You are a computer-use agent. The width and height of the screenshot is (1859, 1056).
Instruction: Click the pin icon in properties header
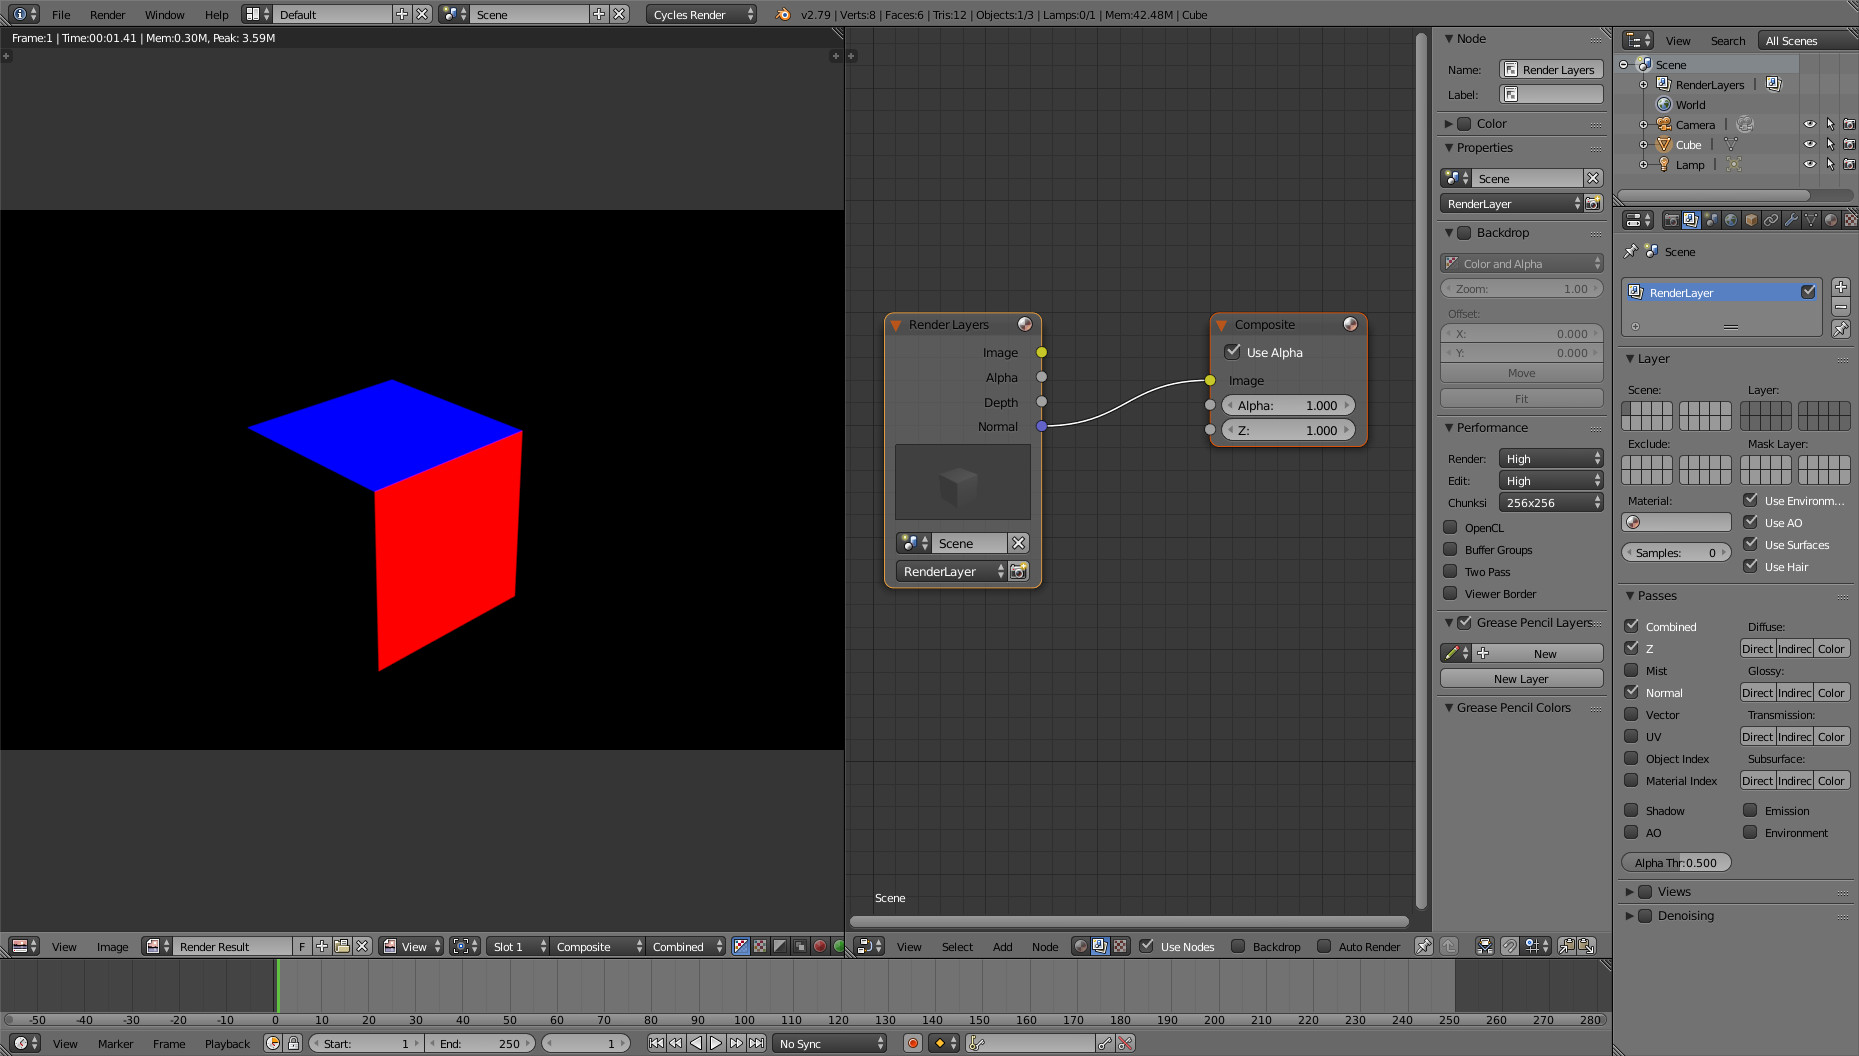1631,252
